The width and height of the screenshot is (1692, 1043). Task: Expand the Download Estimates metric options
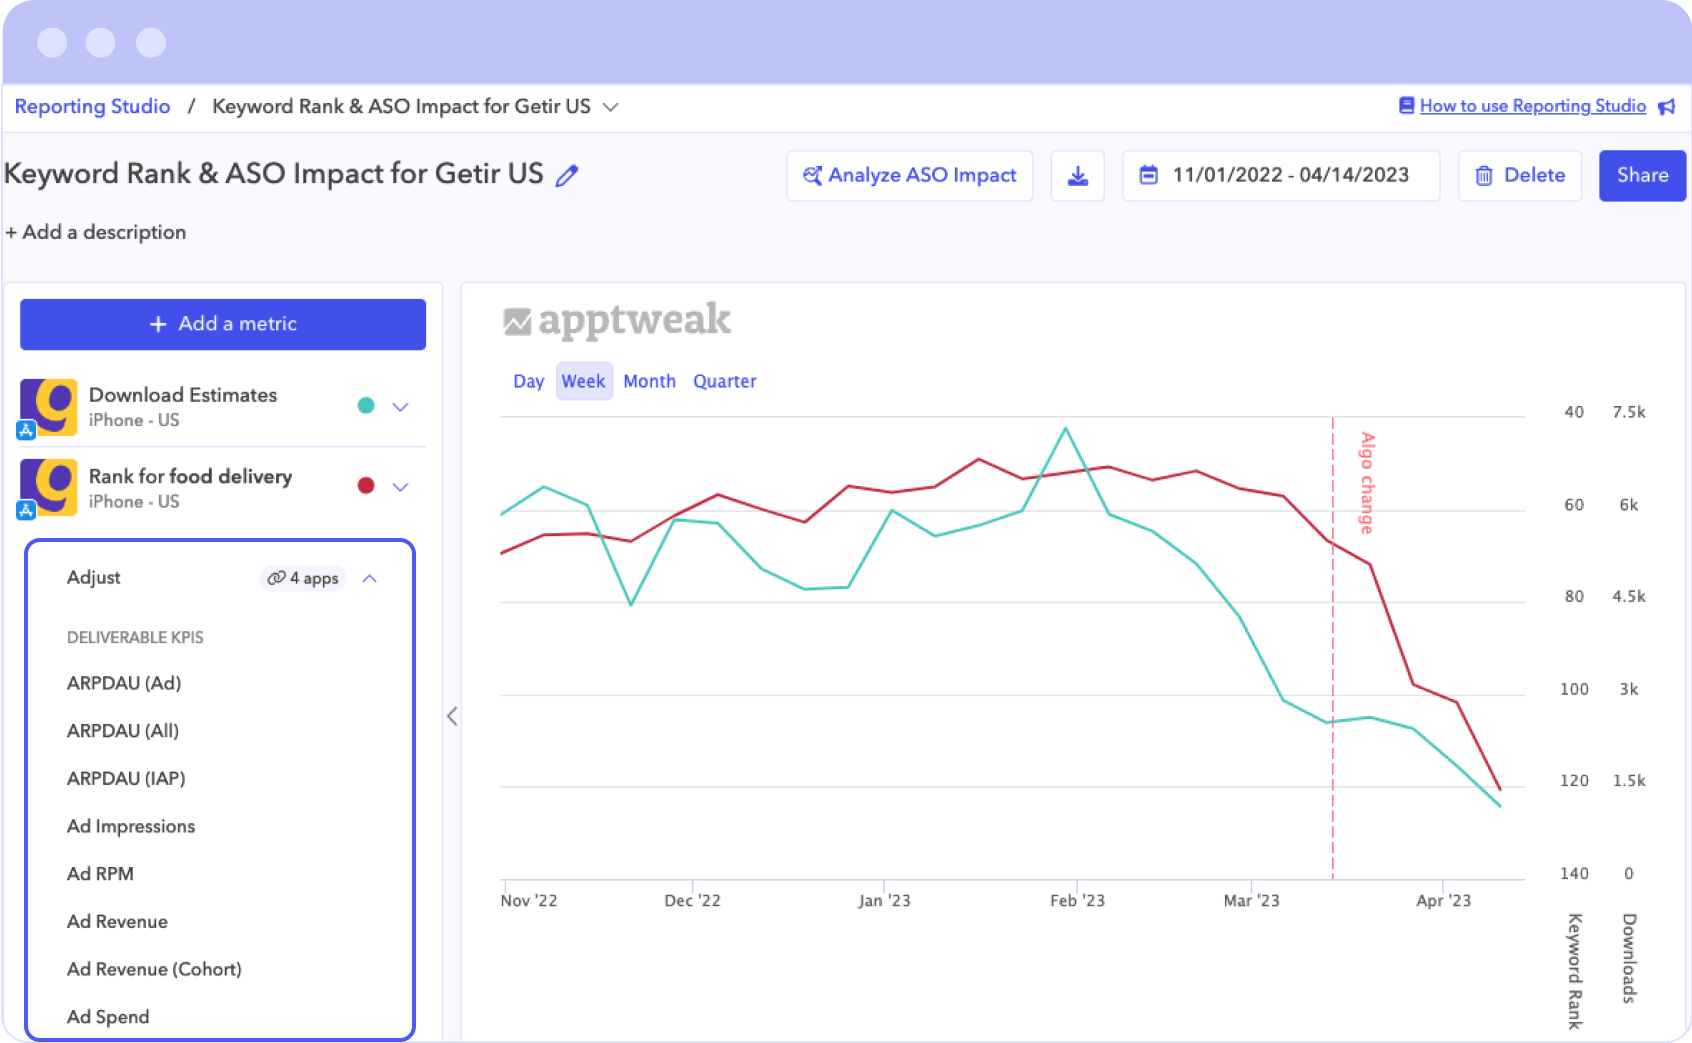(401, 407)
